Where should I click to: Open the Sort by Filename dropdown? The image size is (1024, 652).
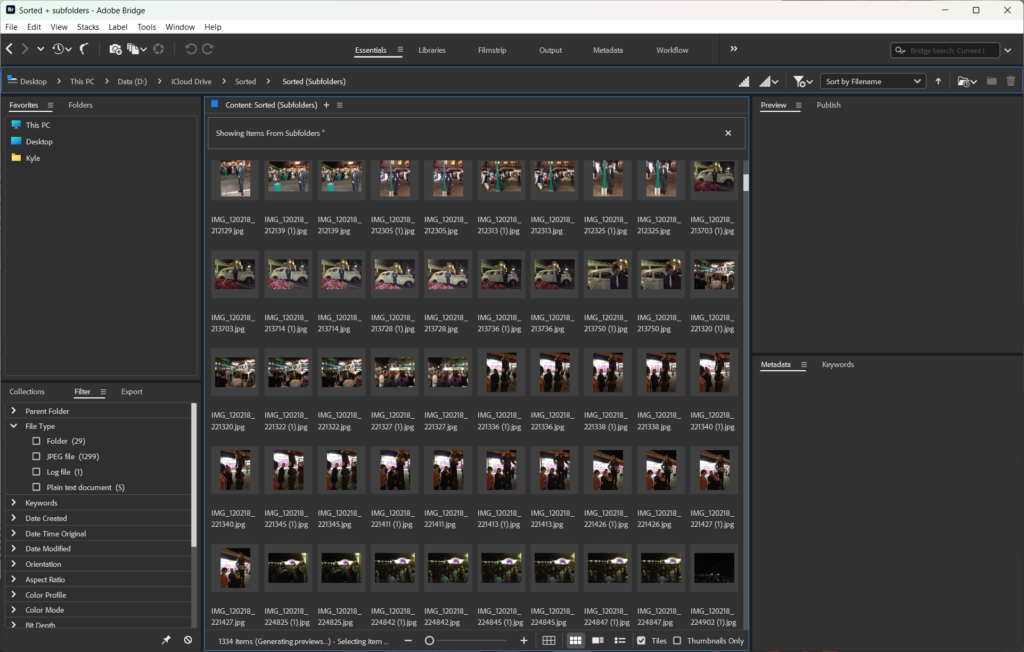(x=872, y=81)
